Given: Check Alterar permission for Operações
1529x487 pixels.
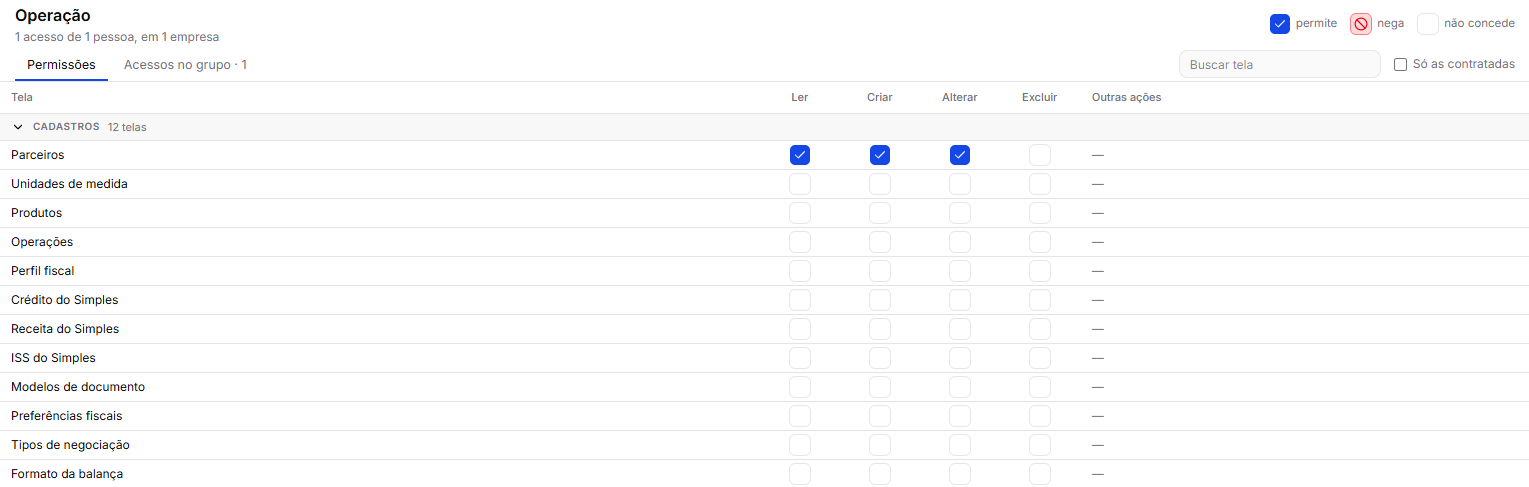Looking at the screenshot, I should pyautogui.click(x=960, y=242).
